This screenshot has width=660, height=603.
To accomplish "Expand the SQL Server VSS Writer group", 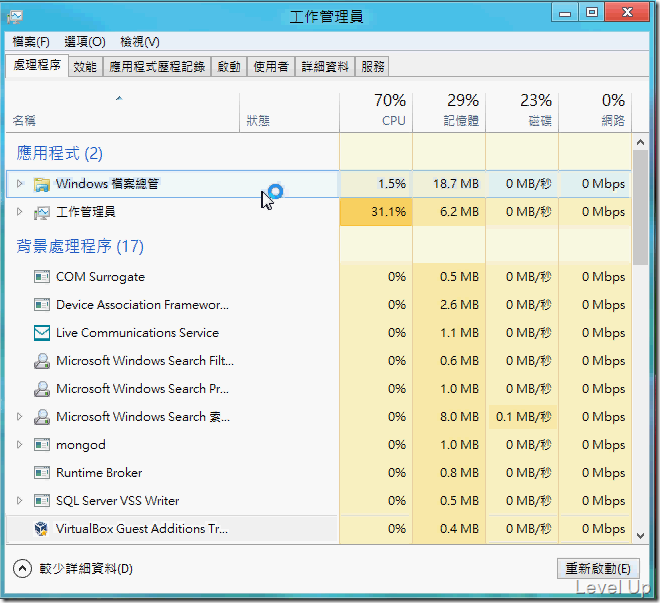I will pyautogui.click(x=19, y=500).
